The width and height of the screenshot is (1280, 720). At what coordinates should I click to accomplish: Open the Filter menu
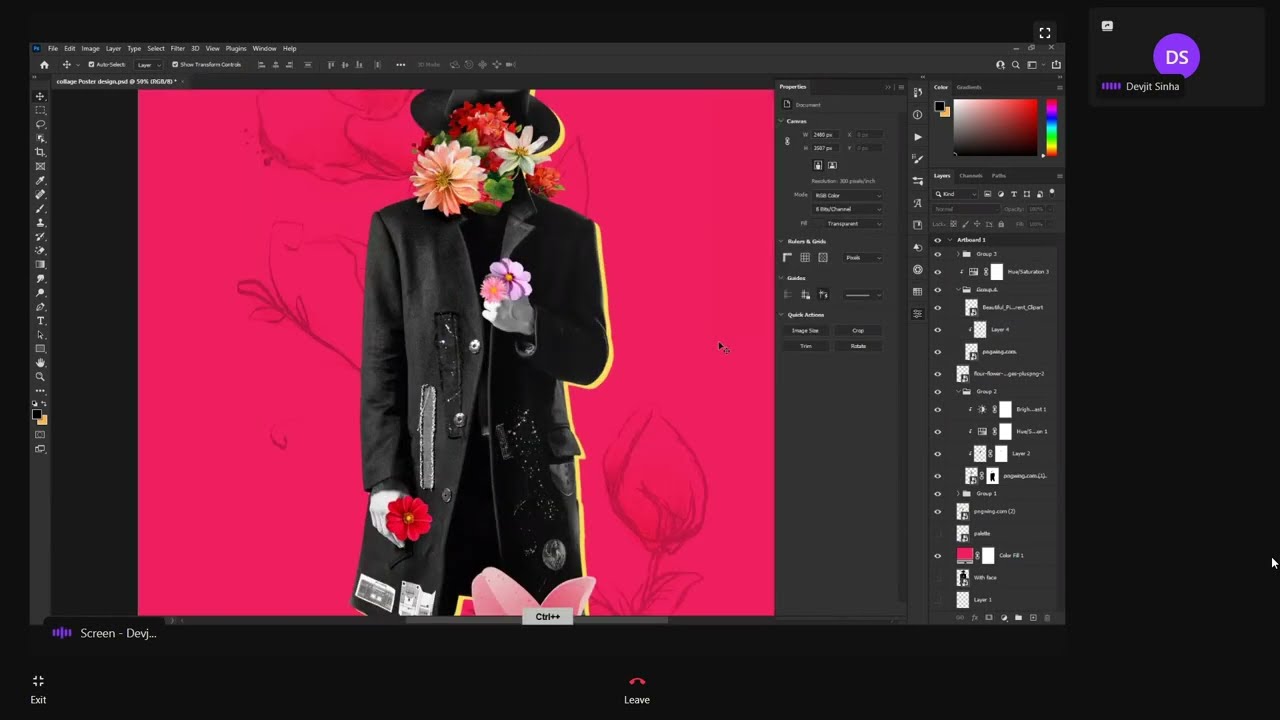click(177, 48)
